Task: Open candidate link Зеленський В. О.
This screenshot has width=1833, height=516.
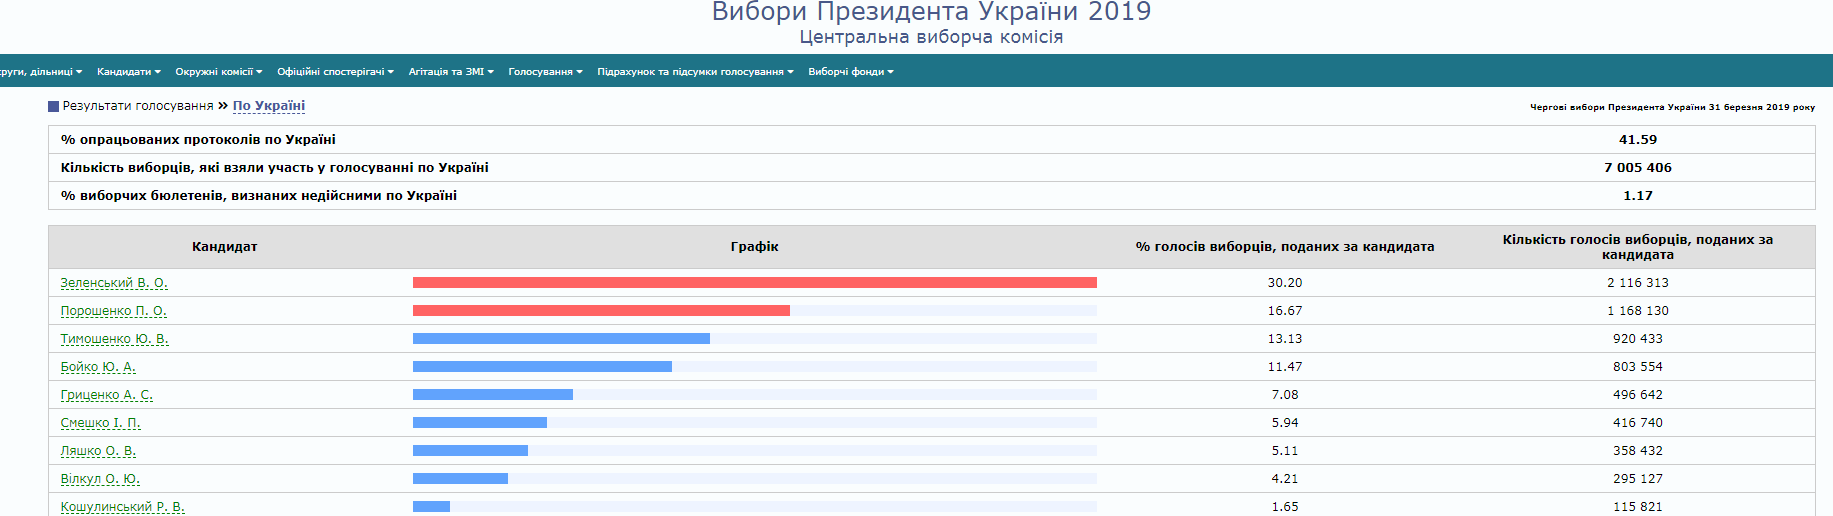Action: 114,283
